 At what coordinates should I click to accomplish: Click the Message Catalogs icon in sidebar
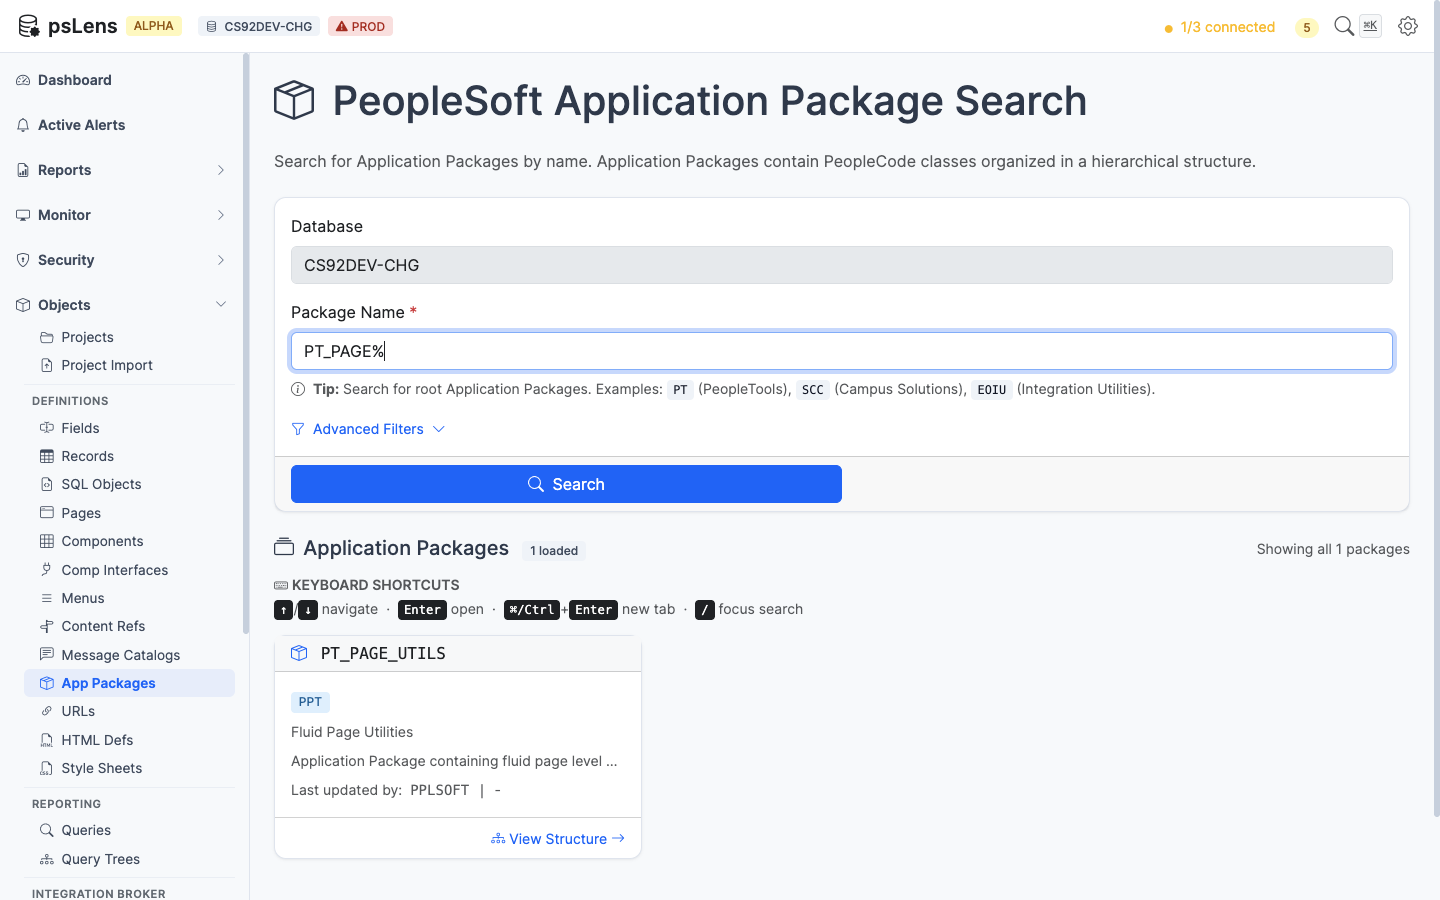pos(47,654)
